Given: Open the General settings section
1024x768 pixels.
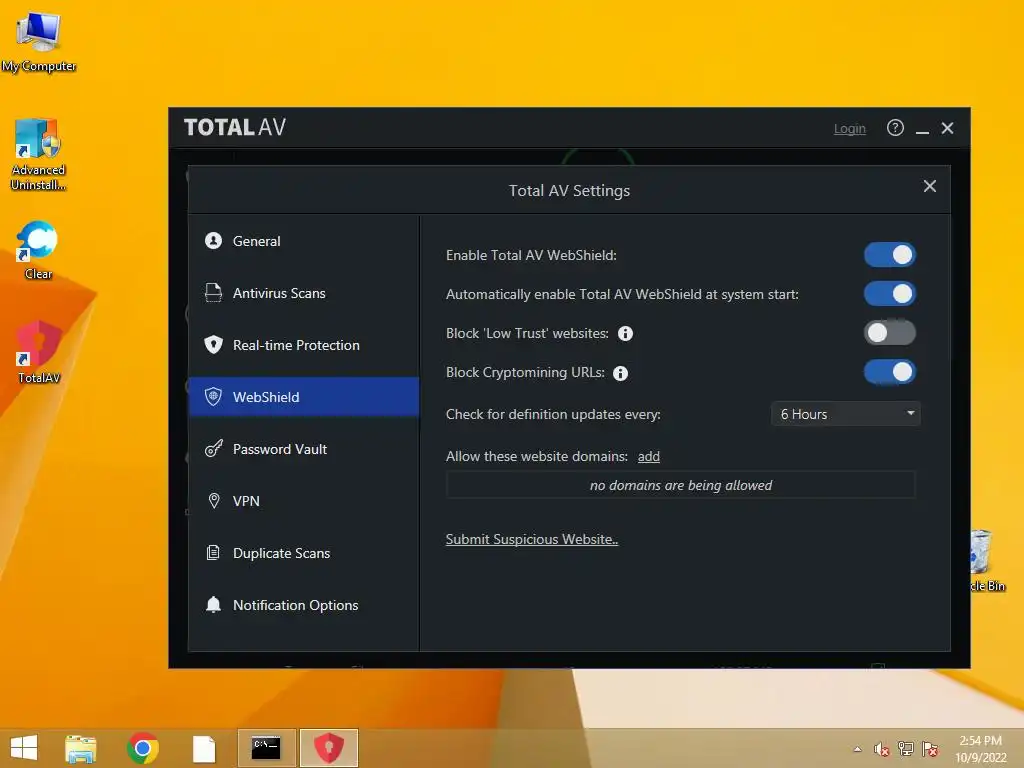Looking at the screenshot, I should coord(304,241).
